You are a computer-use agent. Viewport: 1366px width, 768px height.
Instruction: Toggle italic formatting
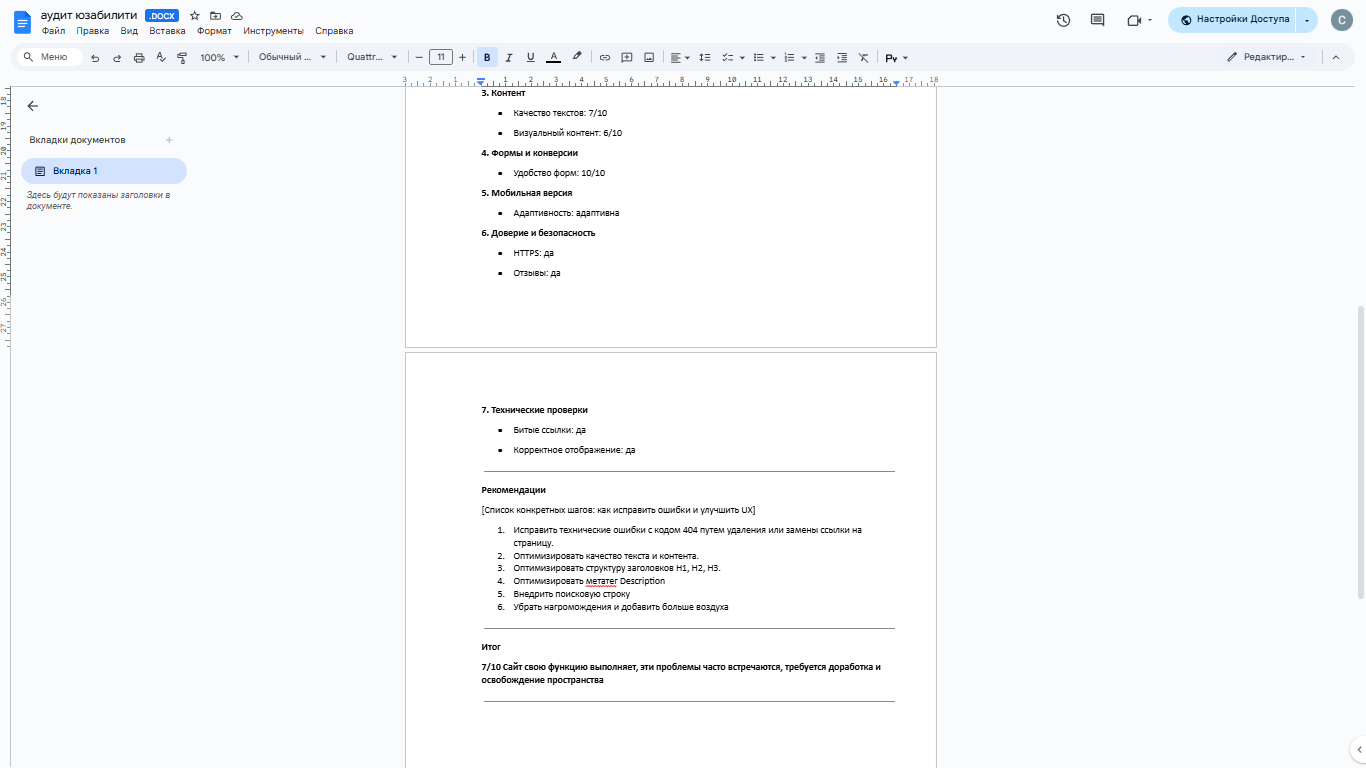(509, 58)
